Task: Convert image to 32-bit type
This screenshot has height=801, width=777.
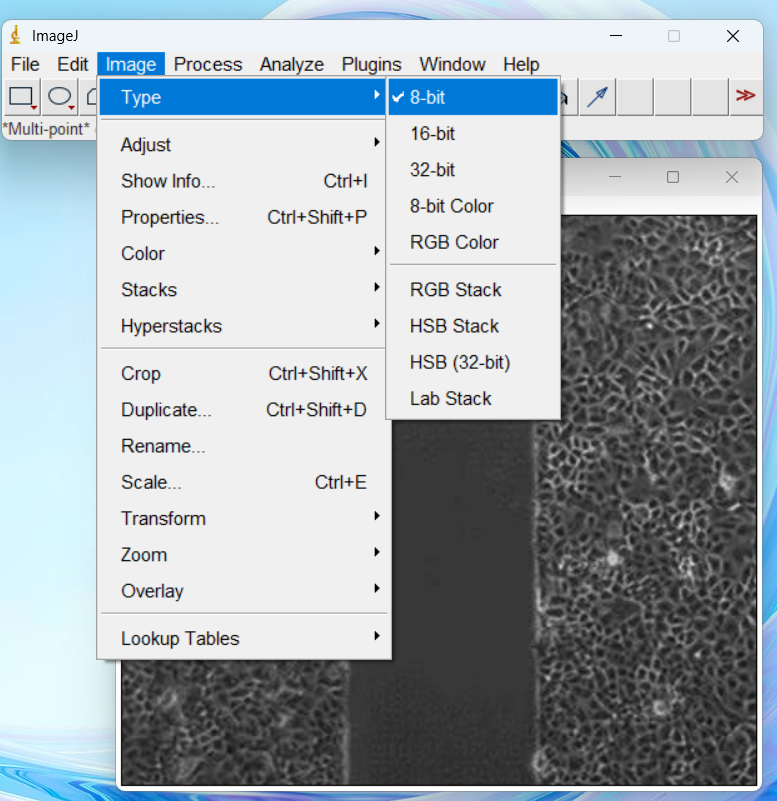Action: 473,170
